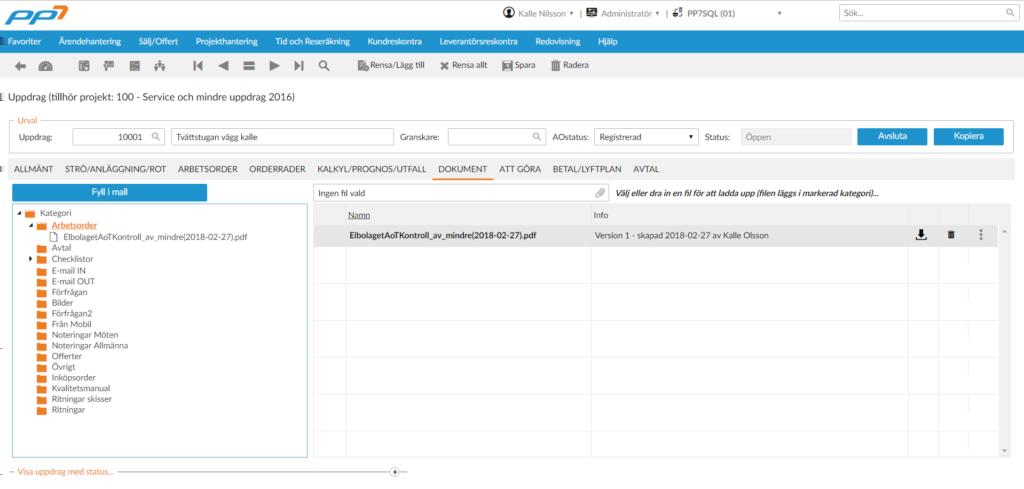Switch to the KALKYL/PROGNOS/UTFALL tab

tap(372, 169)
